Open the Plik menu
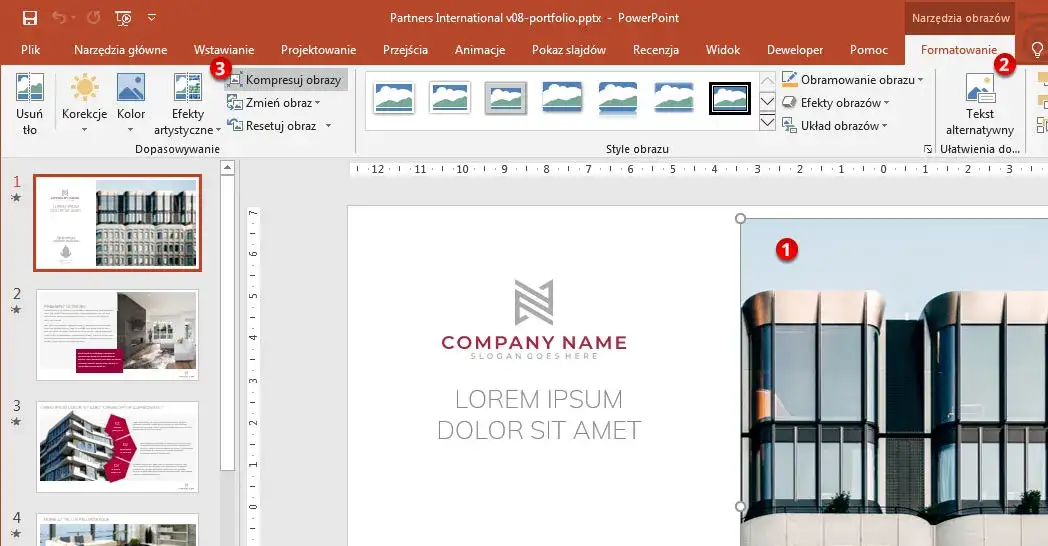 (31, 50)
